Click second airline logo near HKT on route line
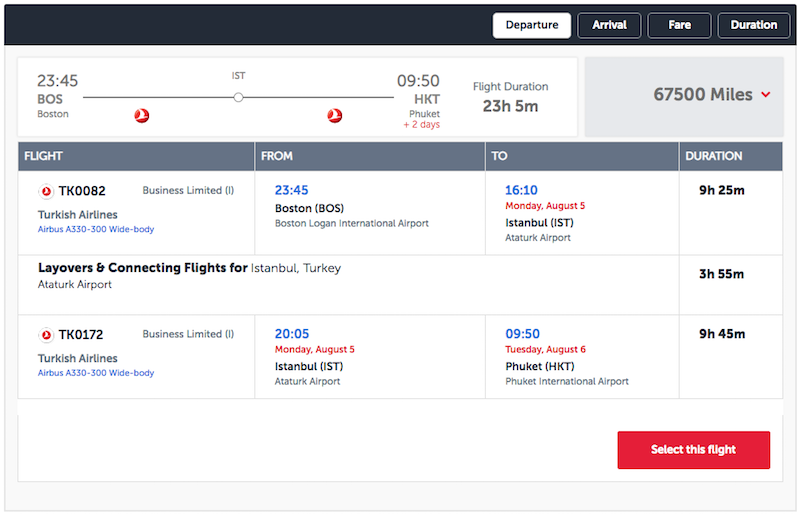Image resolution: width=800 pixels, height=514 pixels. click(x=335, y=116)
